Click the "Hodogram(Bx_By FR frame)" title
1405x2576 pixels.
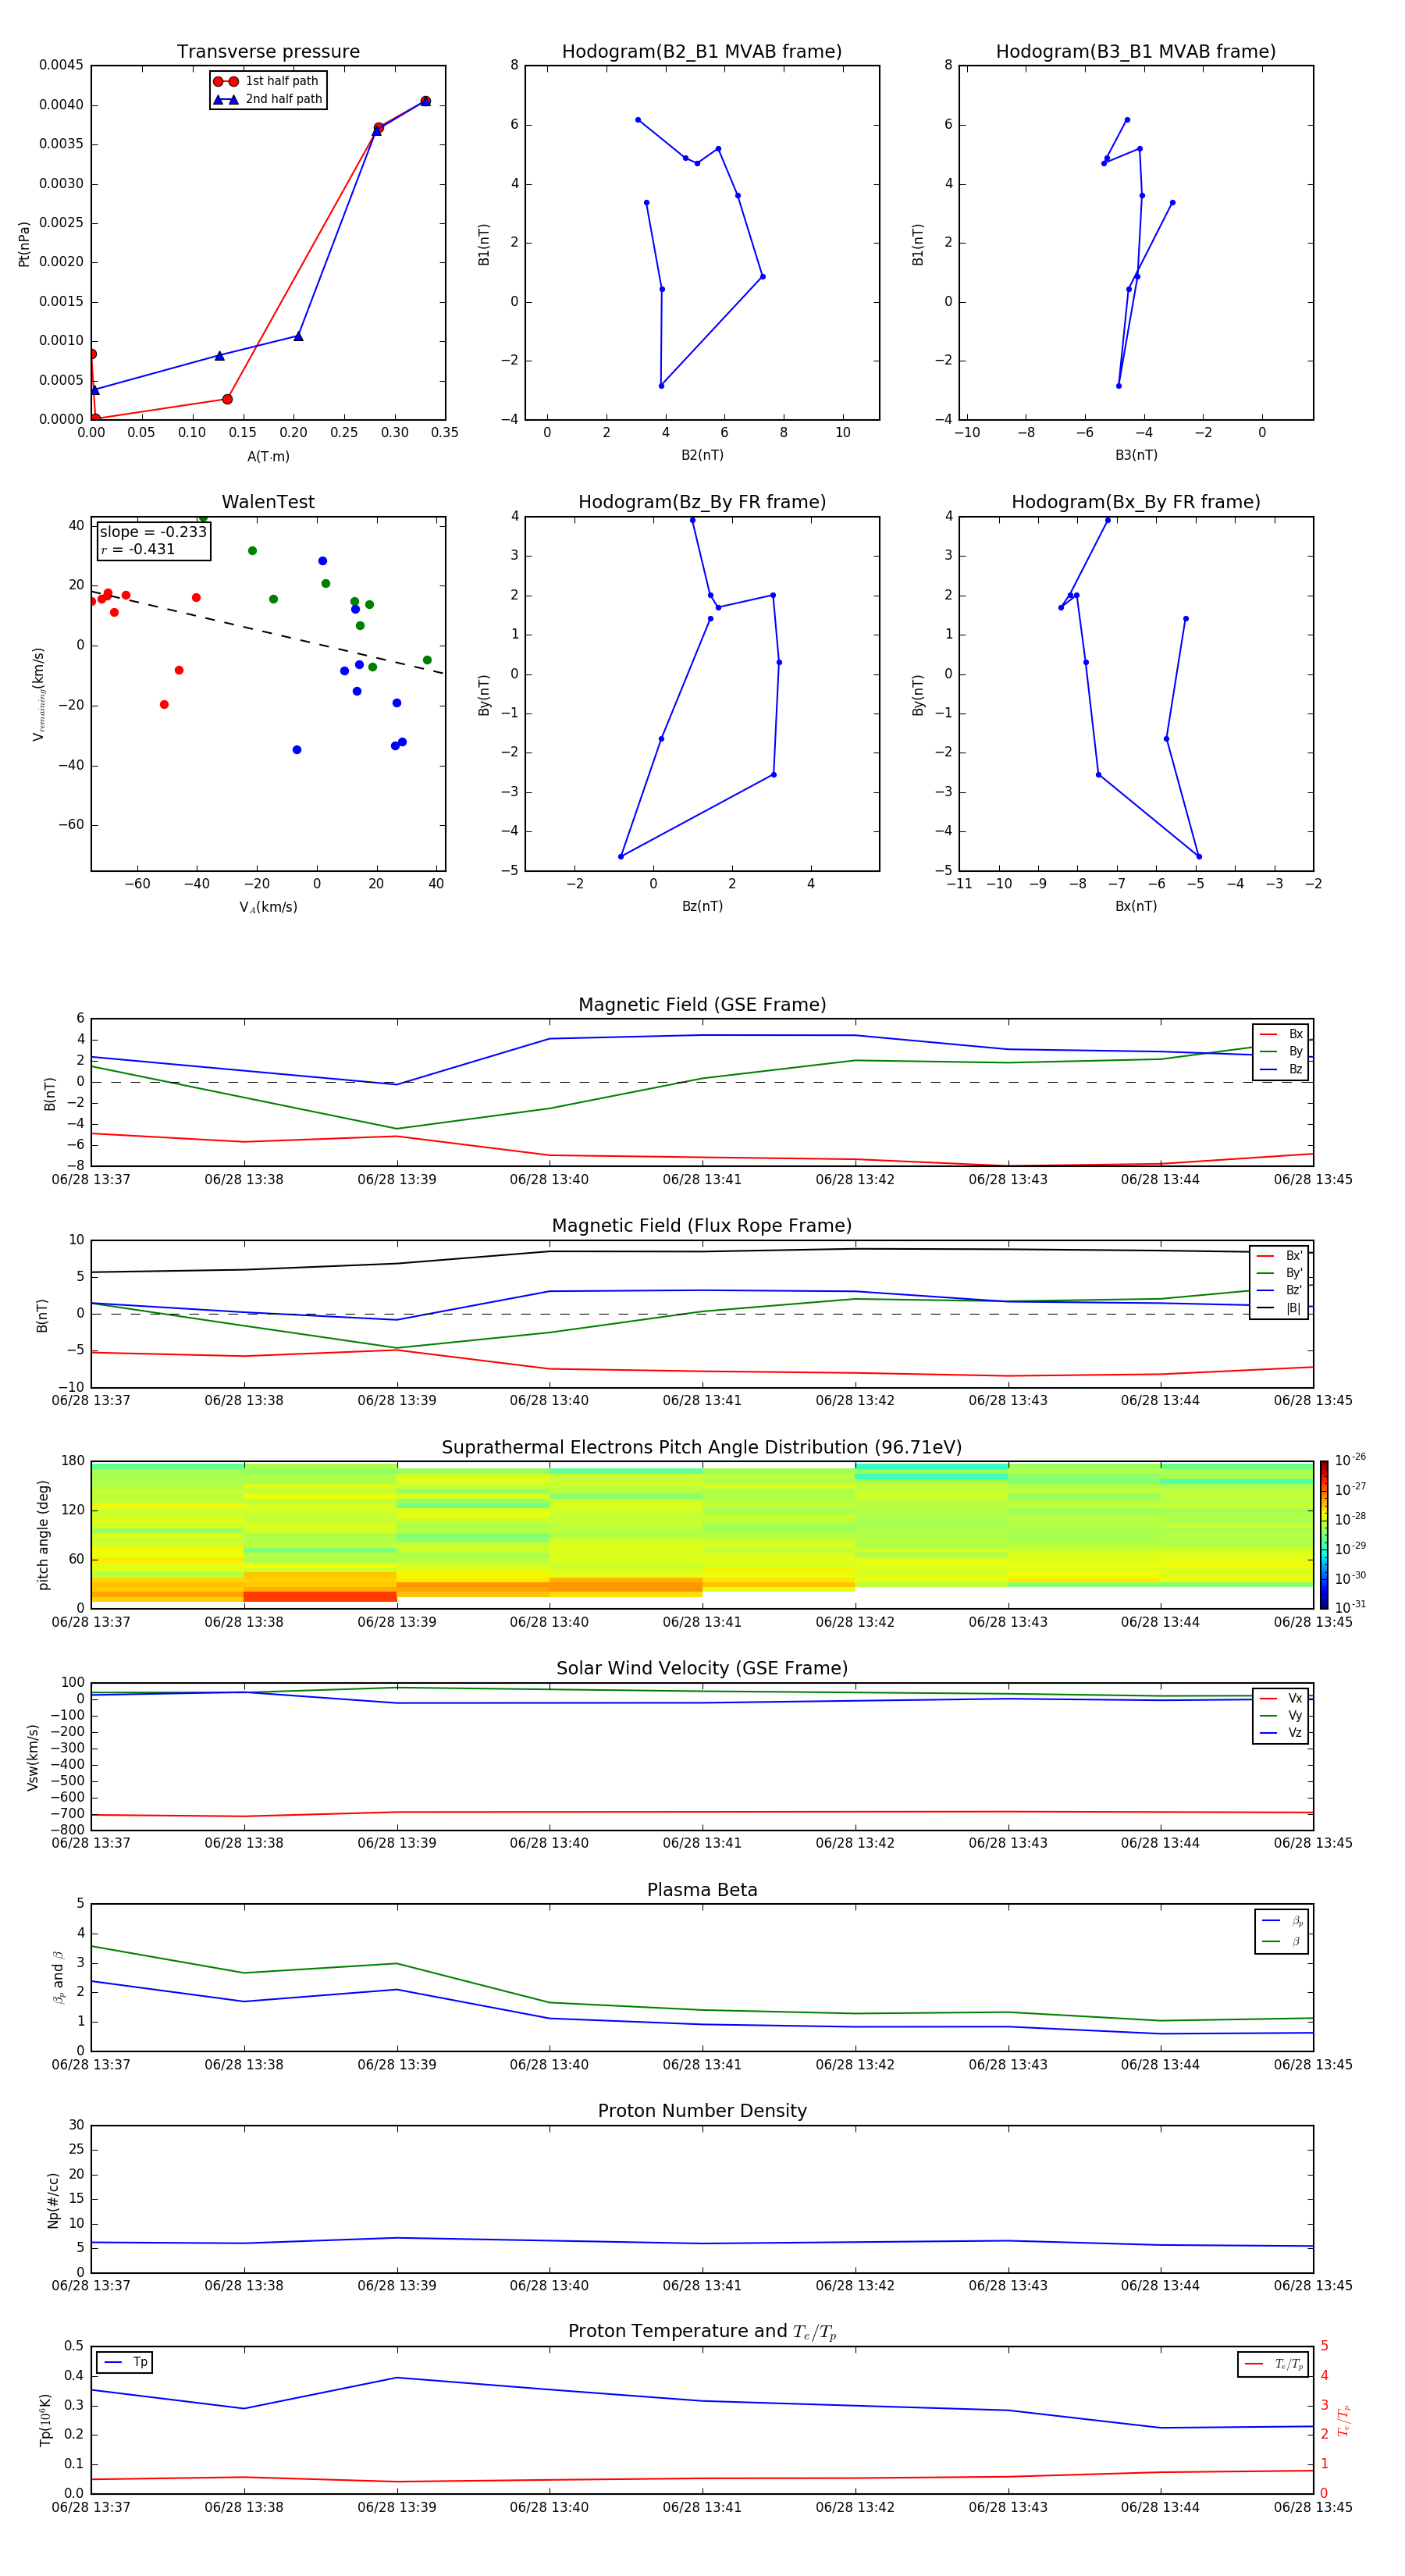(x=1136, y=502)
